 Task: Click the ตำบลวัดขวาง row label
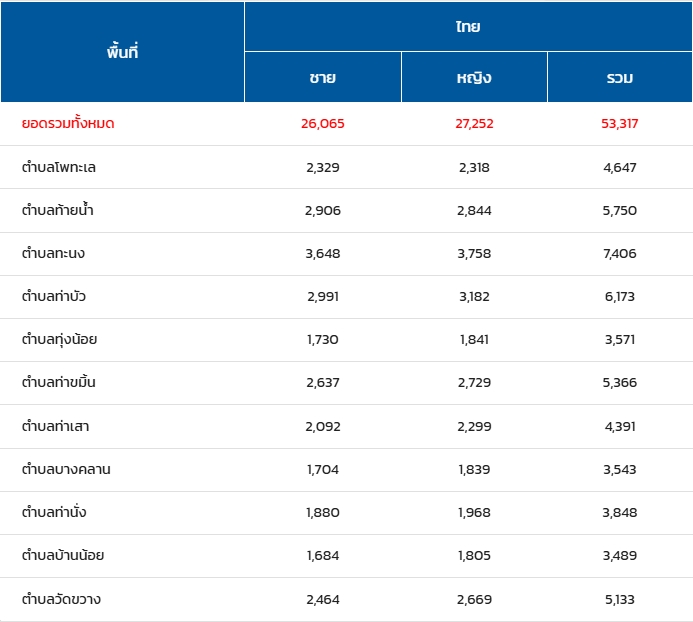61,599
